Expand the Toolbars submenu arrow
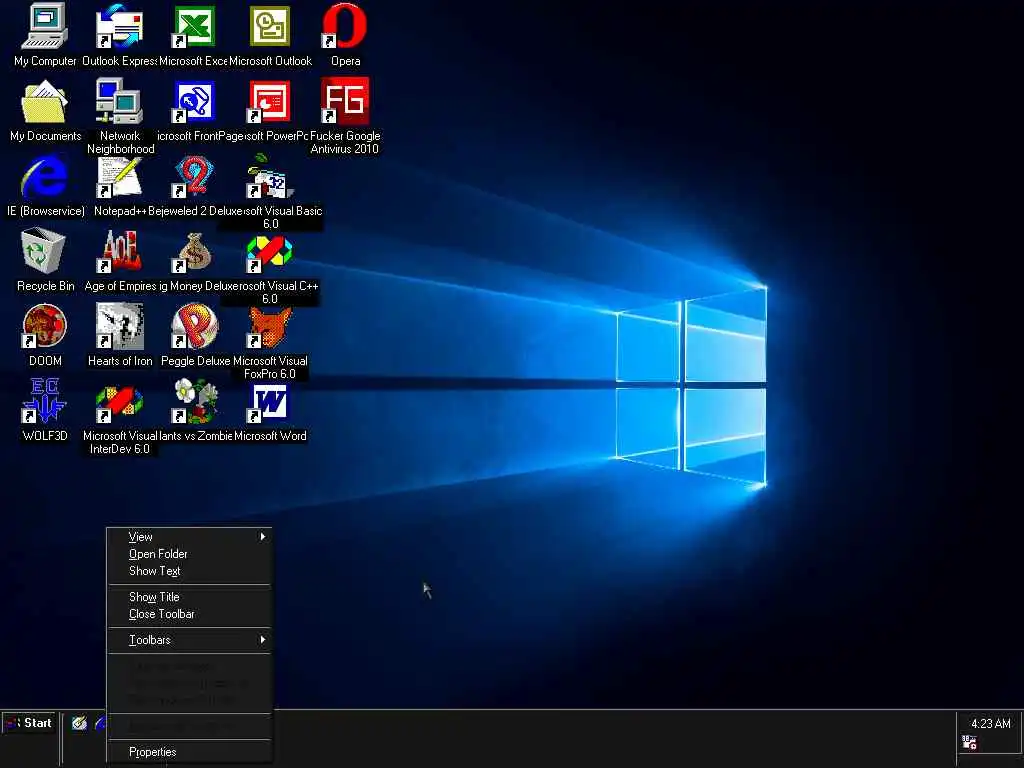 coord(263,640)
